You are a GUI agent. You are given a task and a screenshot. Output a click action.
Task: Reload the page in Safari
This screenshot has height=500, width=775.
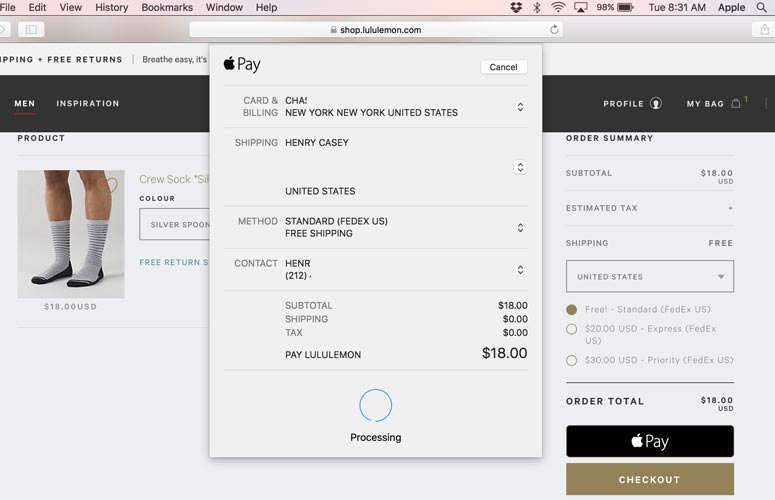[x=555, y=30]
